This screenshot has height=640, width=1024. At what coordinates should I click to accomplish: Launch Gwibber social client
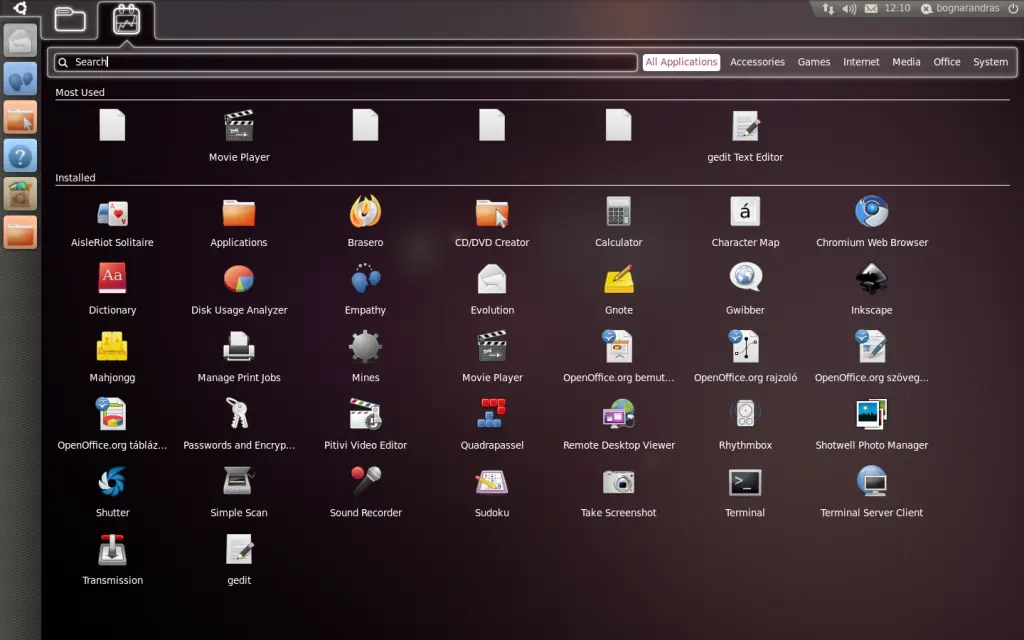coord(745,290)
